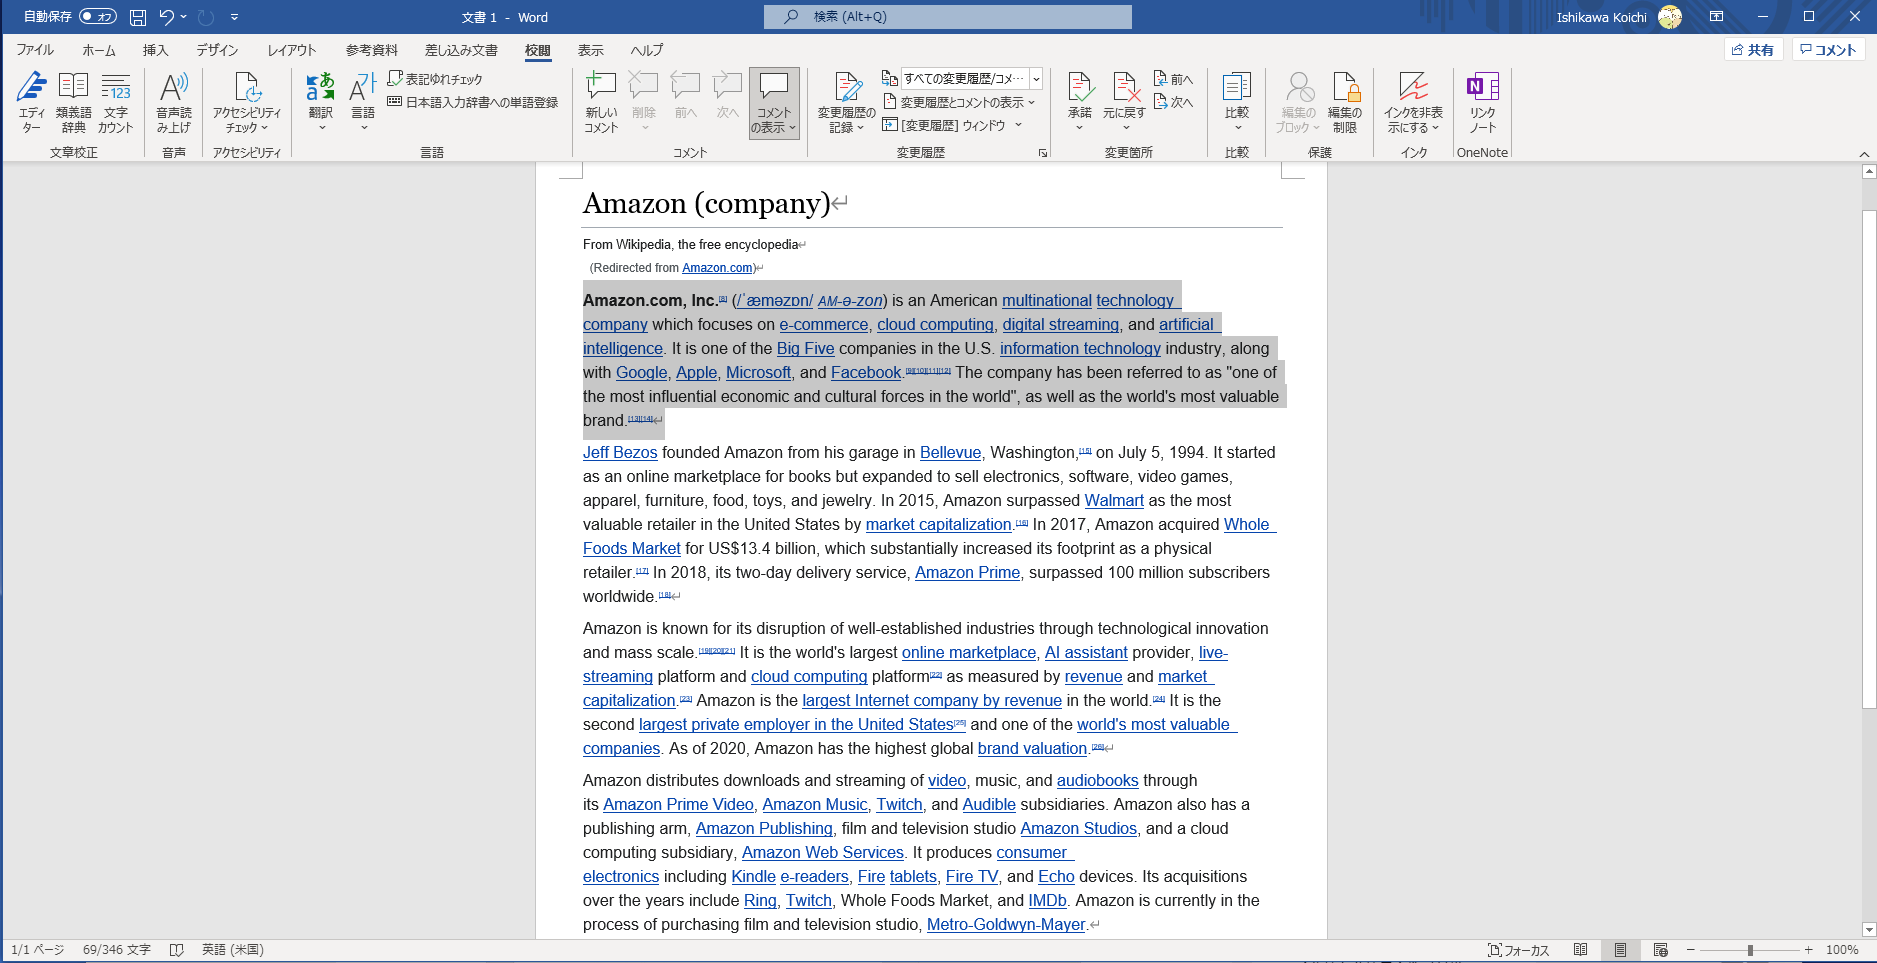The width and height of the screenshot is (1877, 963).
Task: Switch to the 参考資料 tab
Action: point(372,50)
